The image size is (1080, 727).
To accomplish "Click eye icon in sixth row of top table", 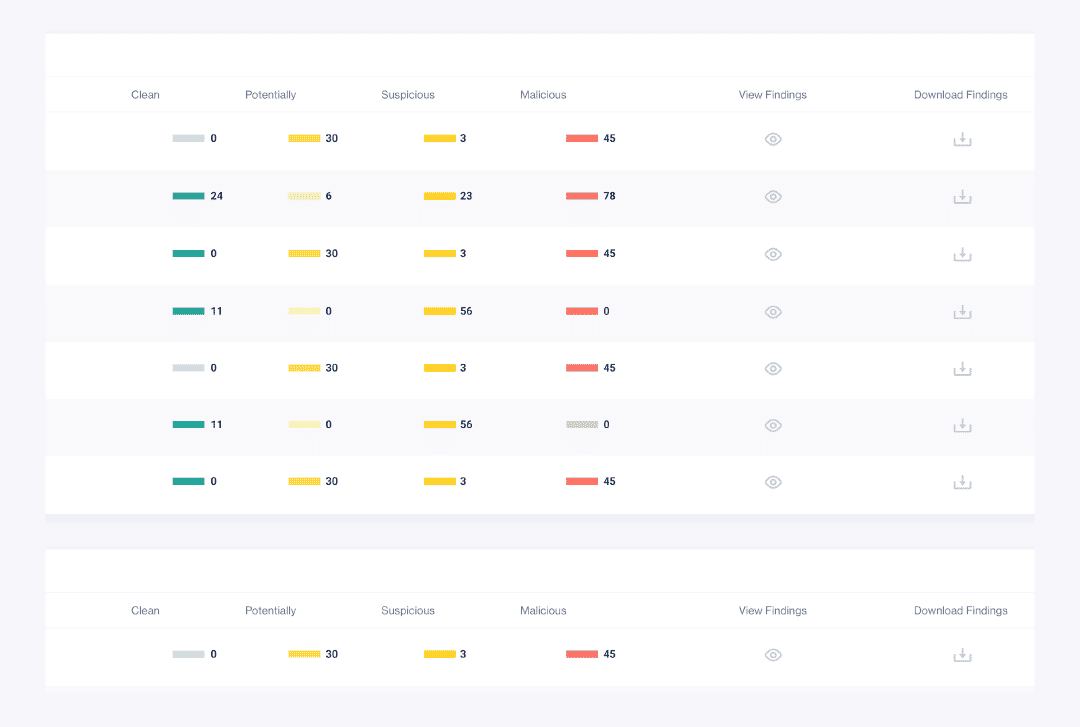I will pos(773,425).
